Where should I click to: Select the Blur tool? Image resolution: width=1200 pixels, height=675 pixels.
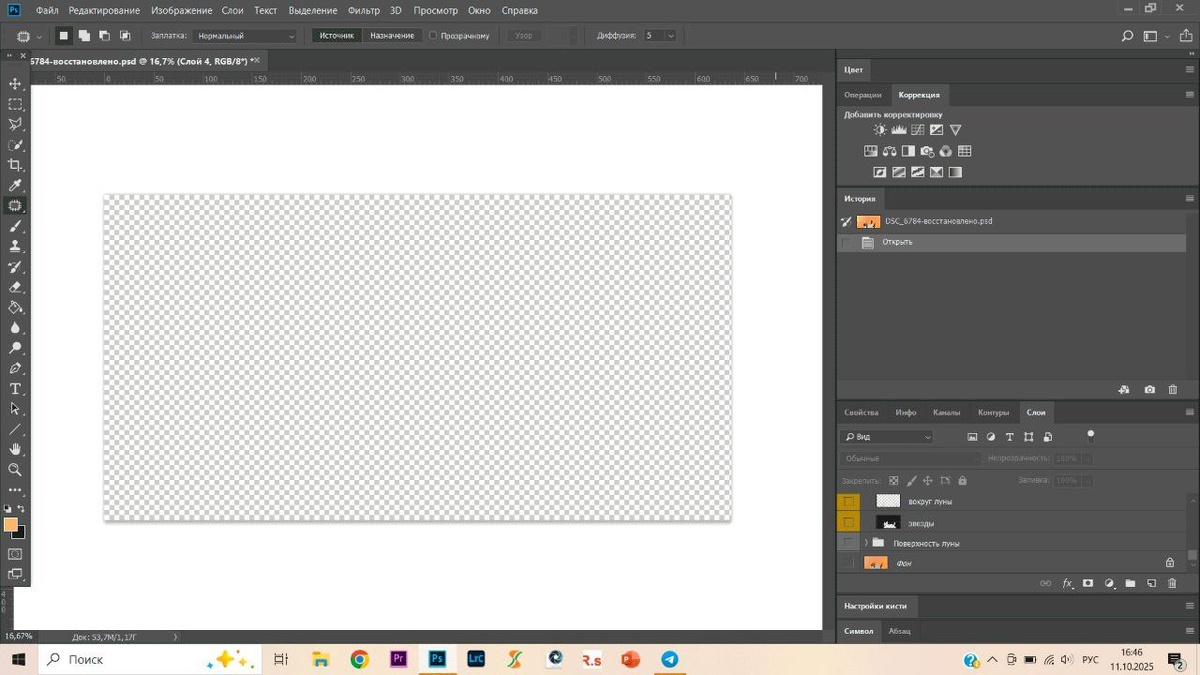tap(15, 328)
